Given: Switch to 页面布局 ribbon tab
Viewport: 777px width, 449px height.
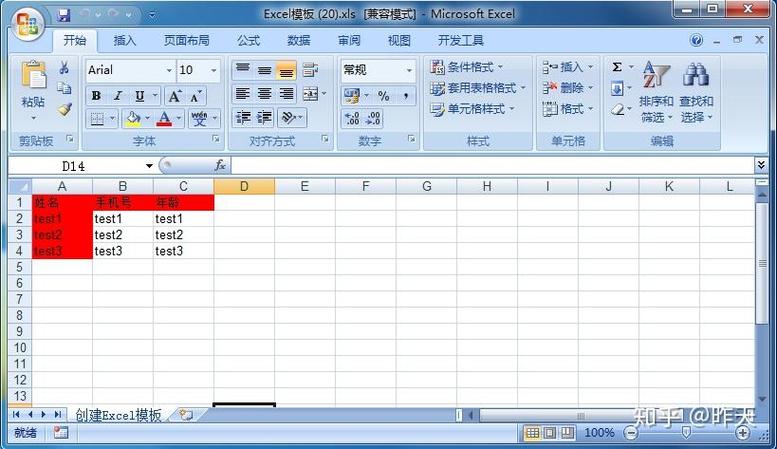Looking at the screenshot, I should pos(186,41).
